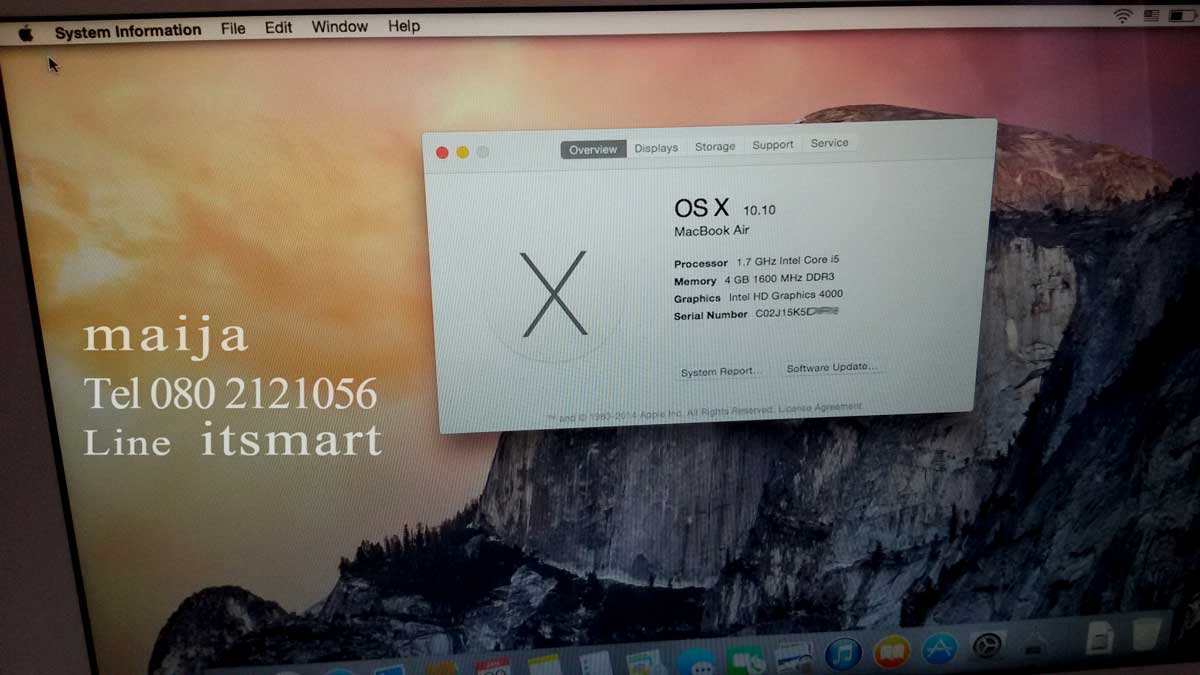Click the '1.7 GHz Intel Core i5' text
Image resolution: width=1200 pixels, height=675 pixels.
[788, 261]
